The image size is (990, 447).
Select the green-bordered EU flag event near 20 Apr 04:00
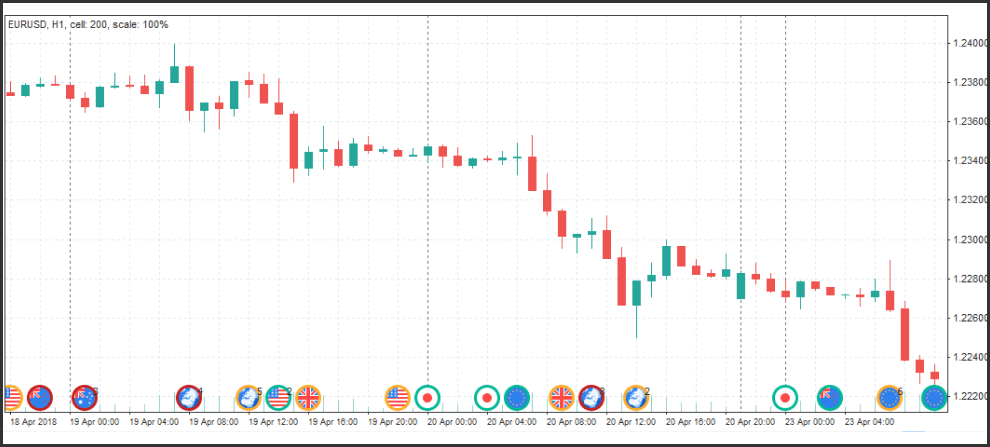pyautogui.click(x=517, y=398)
